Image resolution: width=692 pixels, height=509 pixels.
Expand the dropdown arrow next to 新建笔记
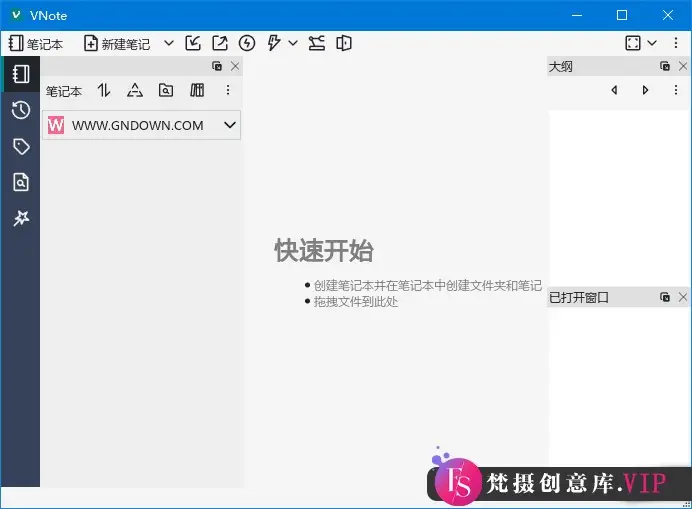(x=169, y=43)
